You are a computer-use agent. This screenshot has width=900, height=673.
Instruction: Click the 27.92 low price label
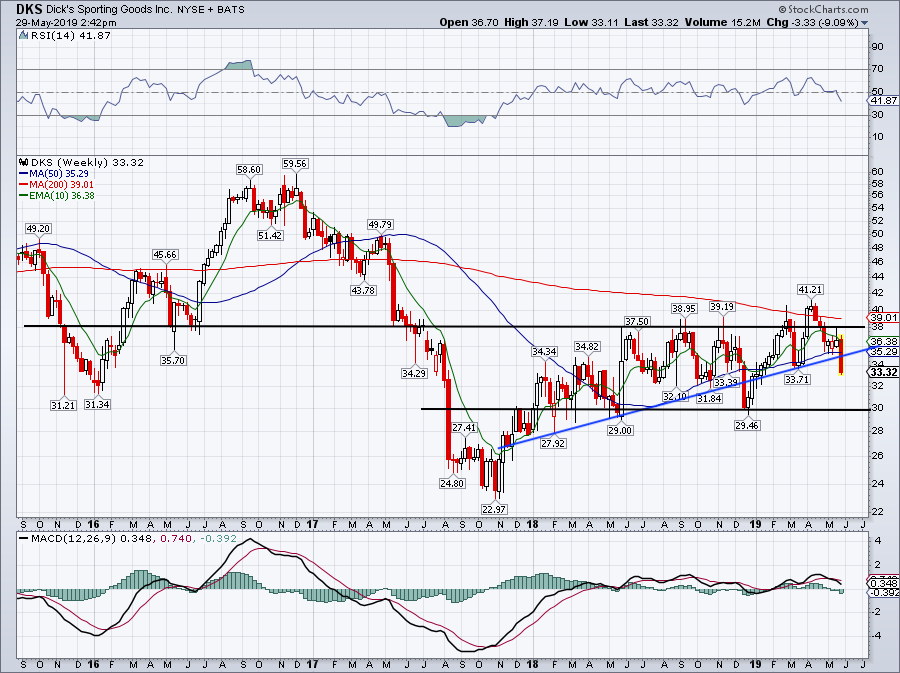[553, 443]
